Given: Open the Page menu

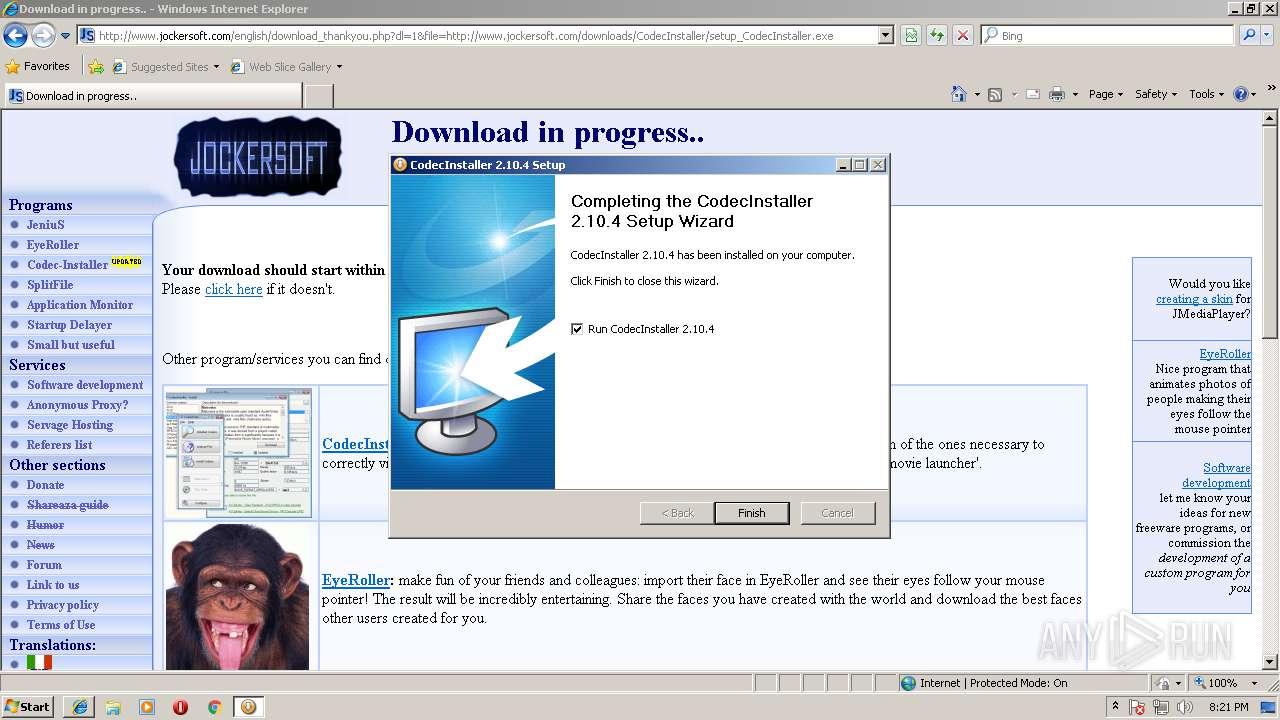Looking at the screenshot, I should (1106, 94).
